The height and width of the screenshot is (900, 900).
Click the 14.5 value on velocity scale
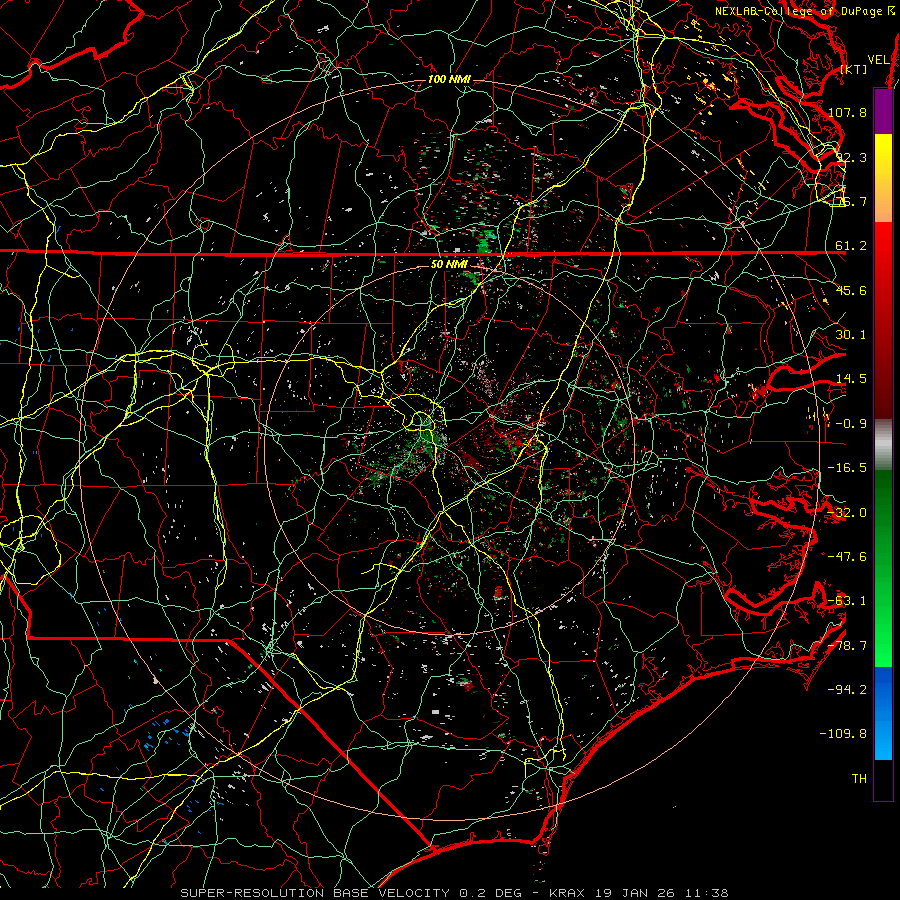[x=851, y=379]
